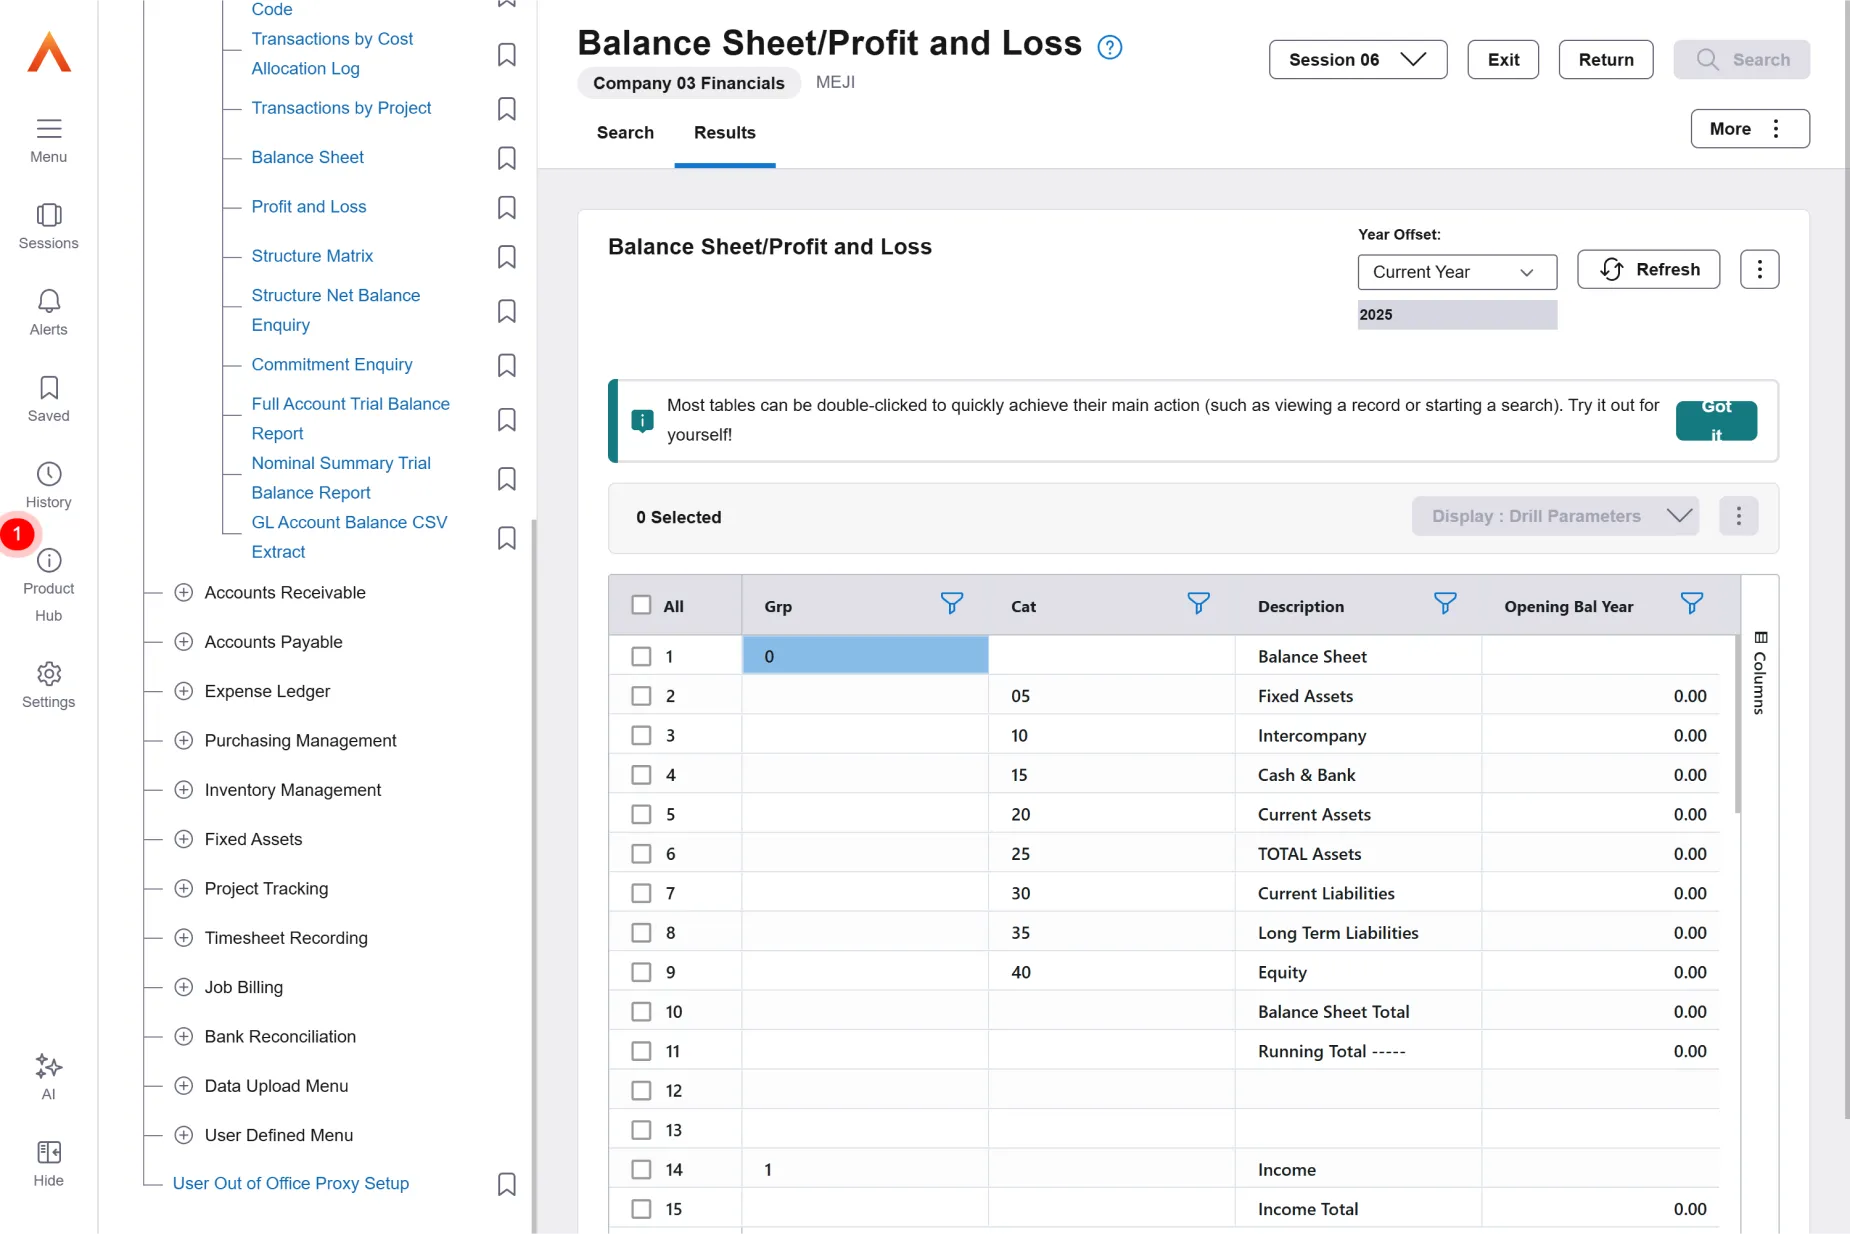Image resolution: width=1850 pixels, height=1234 pixels.
Task: Select the Results tab
Action: point(725,133)
